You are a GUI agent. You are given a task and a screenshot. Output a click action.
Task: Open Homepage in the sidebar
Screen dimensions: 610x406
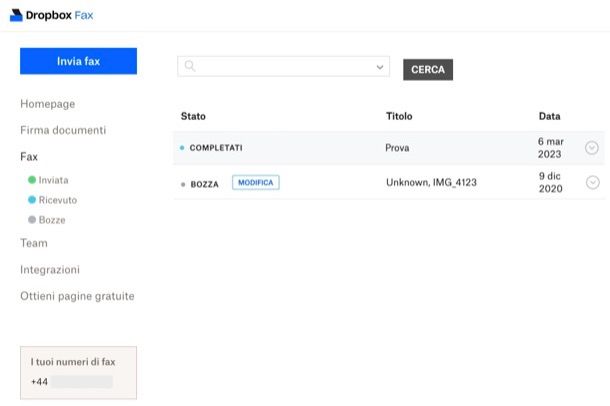47,104
